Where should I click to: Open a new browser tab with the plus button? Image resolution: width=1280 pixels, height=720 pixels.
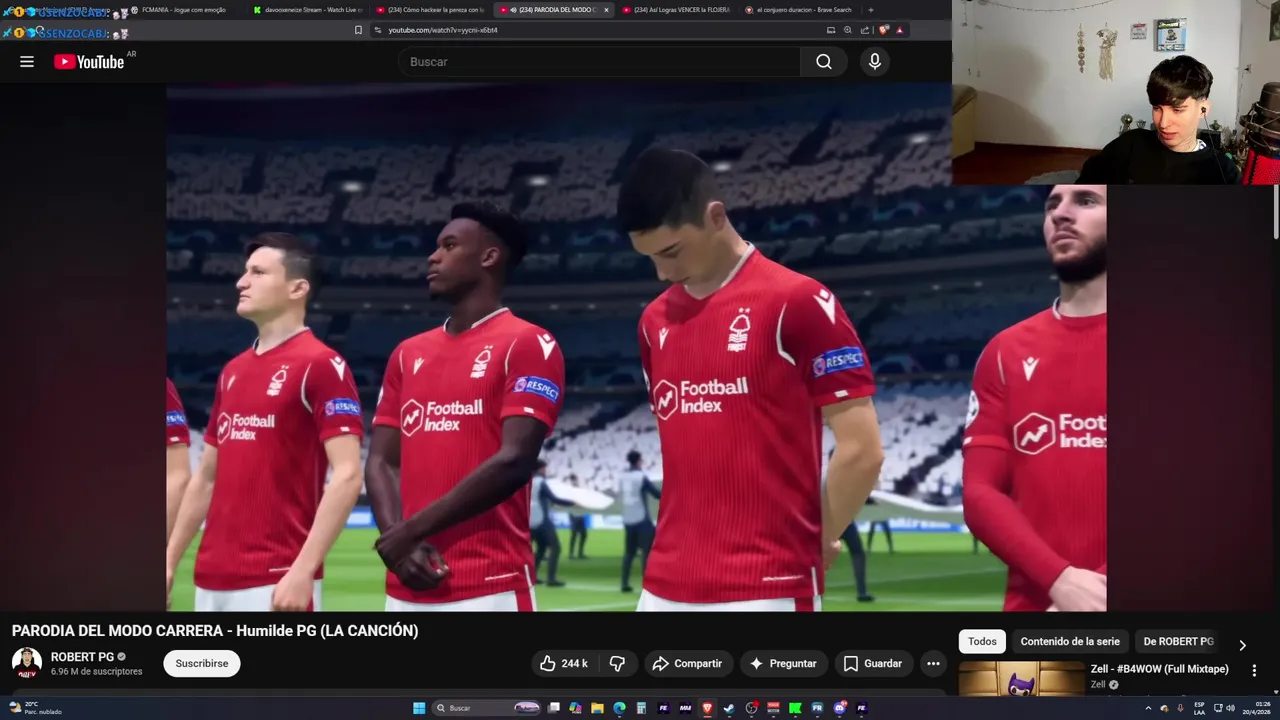click(x=870, y=10)
